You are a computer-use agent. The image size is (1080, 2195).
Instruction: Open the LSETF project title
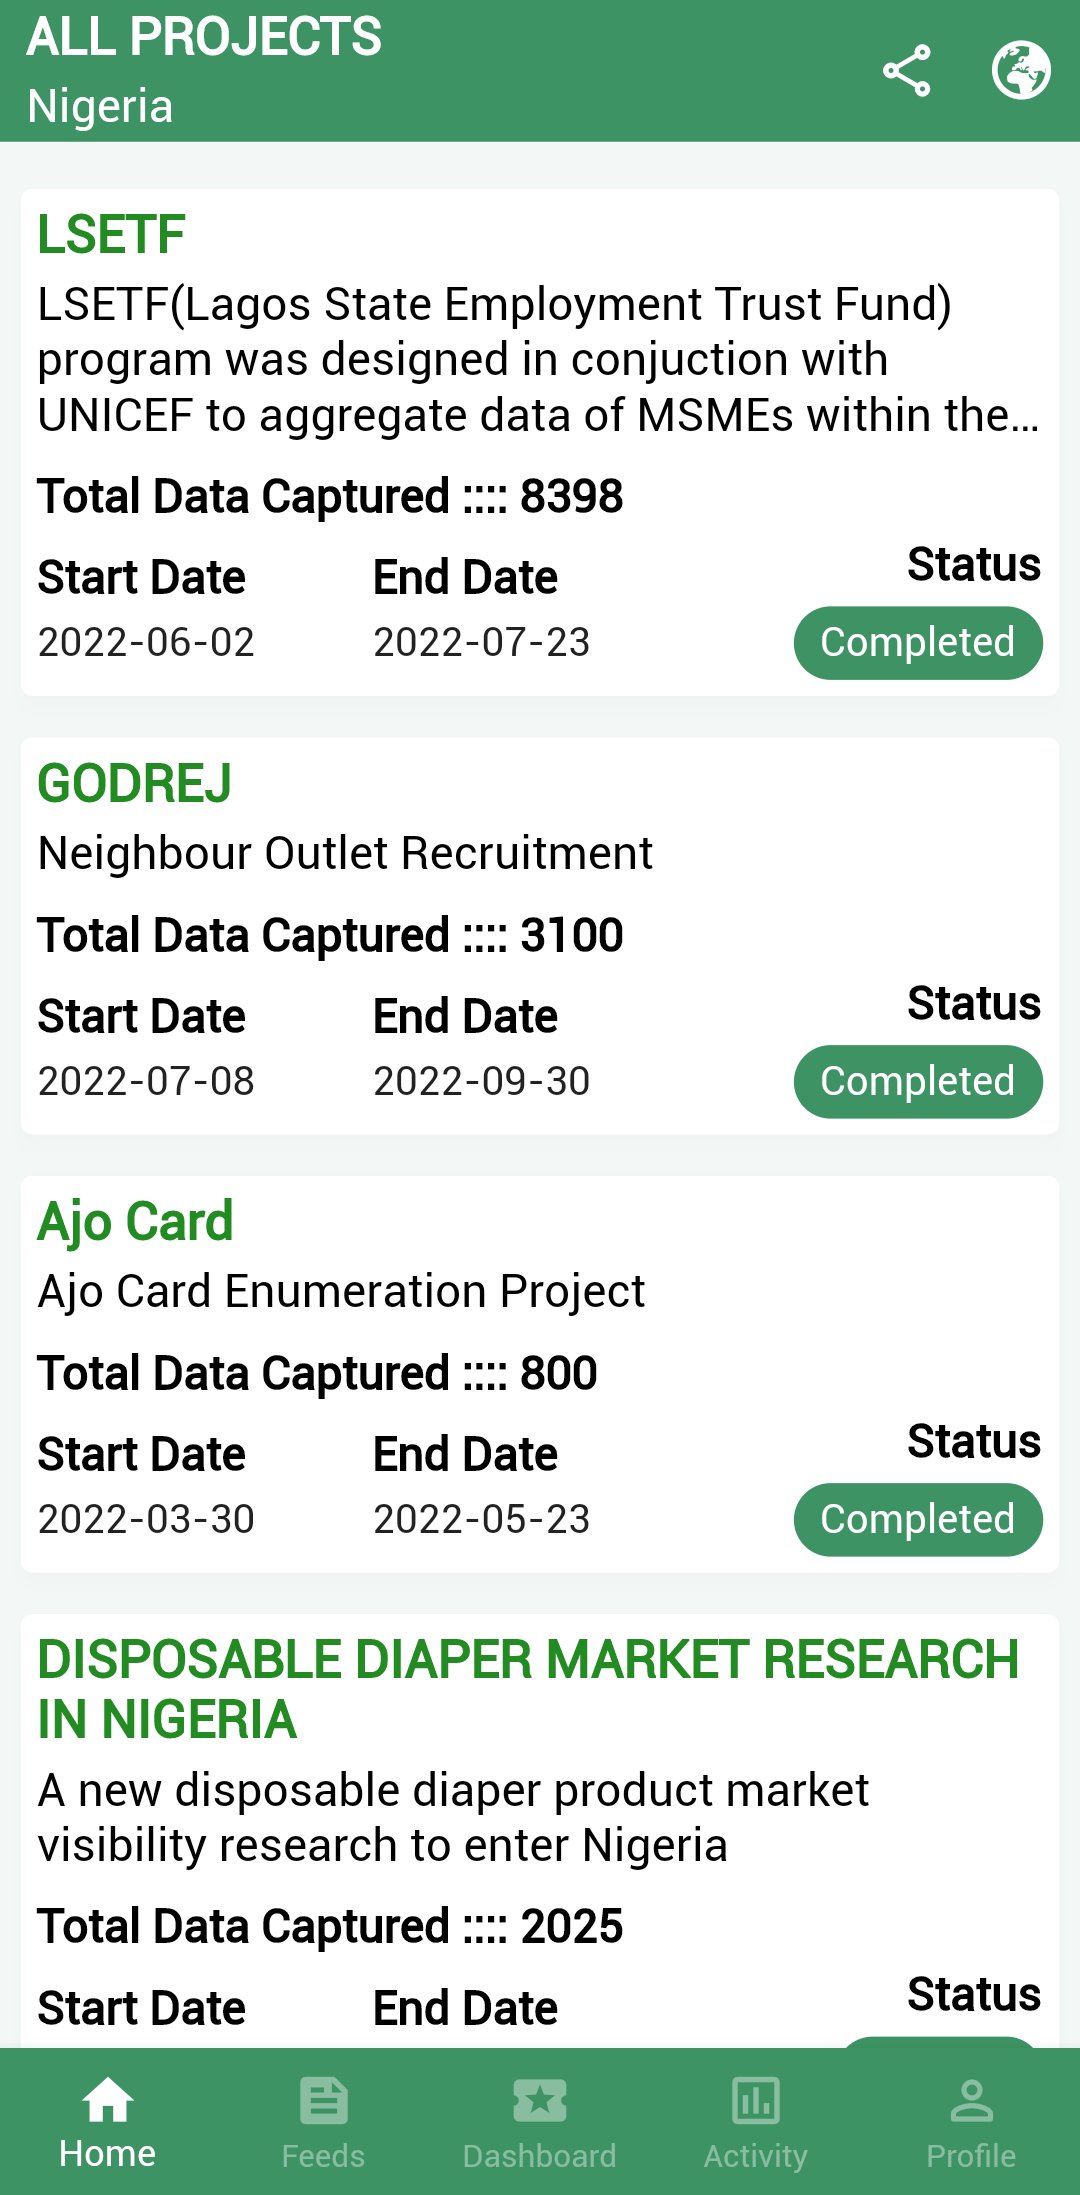point(111,235)
